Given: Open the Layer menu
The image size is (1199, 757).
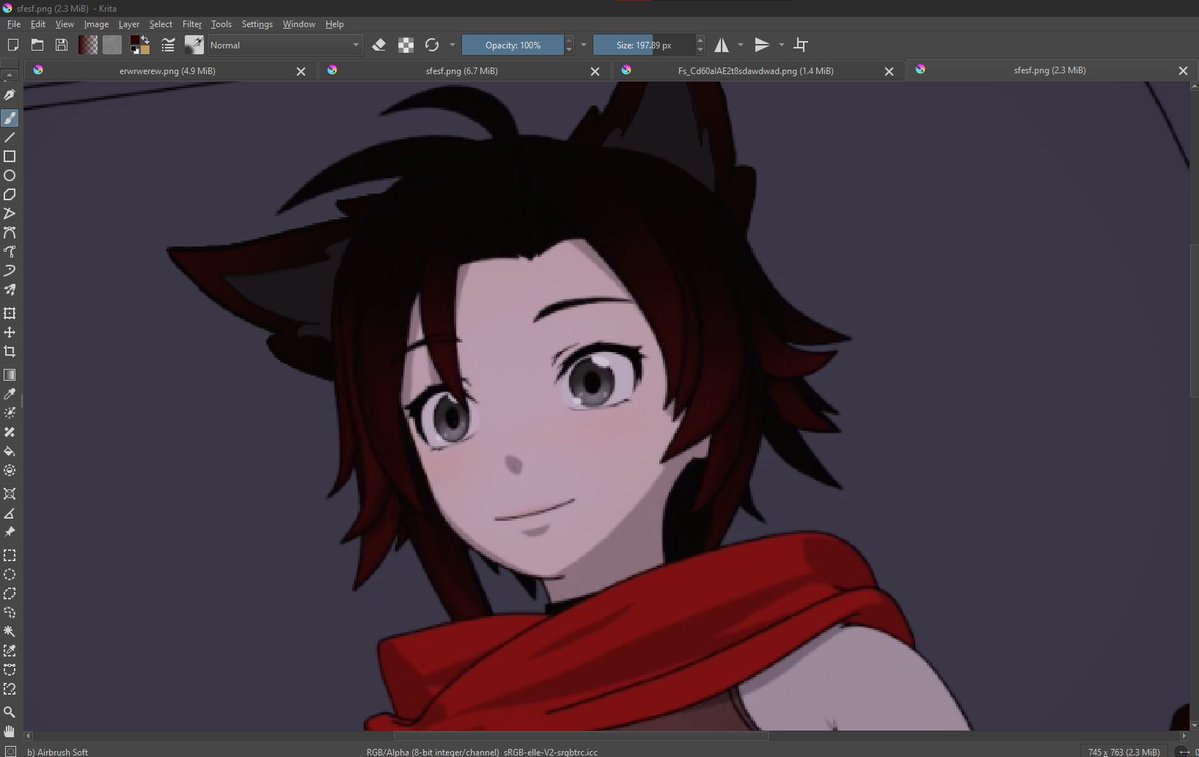Looking at the screenshot, I should (x=128, y=24).
